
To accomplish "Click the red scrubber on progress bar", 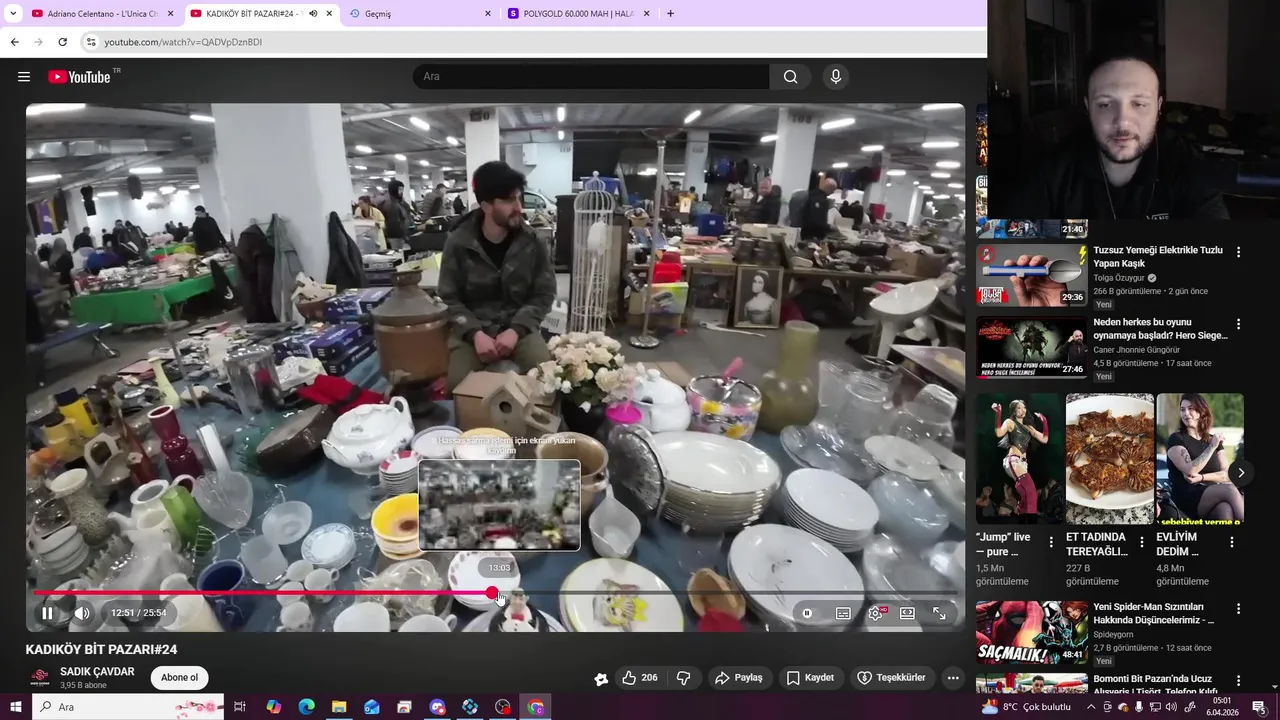I will (493, 593).
